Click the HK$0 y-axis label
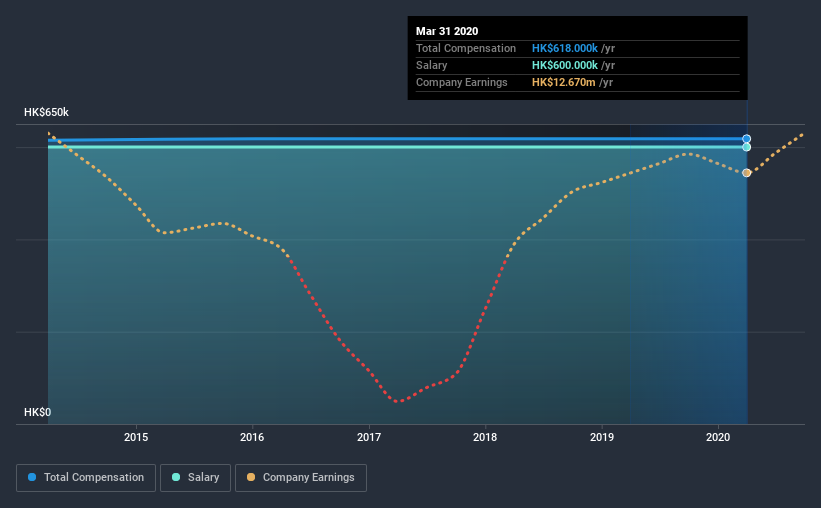The height and width of the screenshot is (508, 821). (38, 413)
